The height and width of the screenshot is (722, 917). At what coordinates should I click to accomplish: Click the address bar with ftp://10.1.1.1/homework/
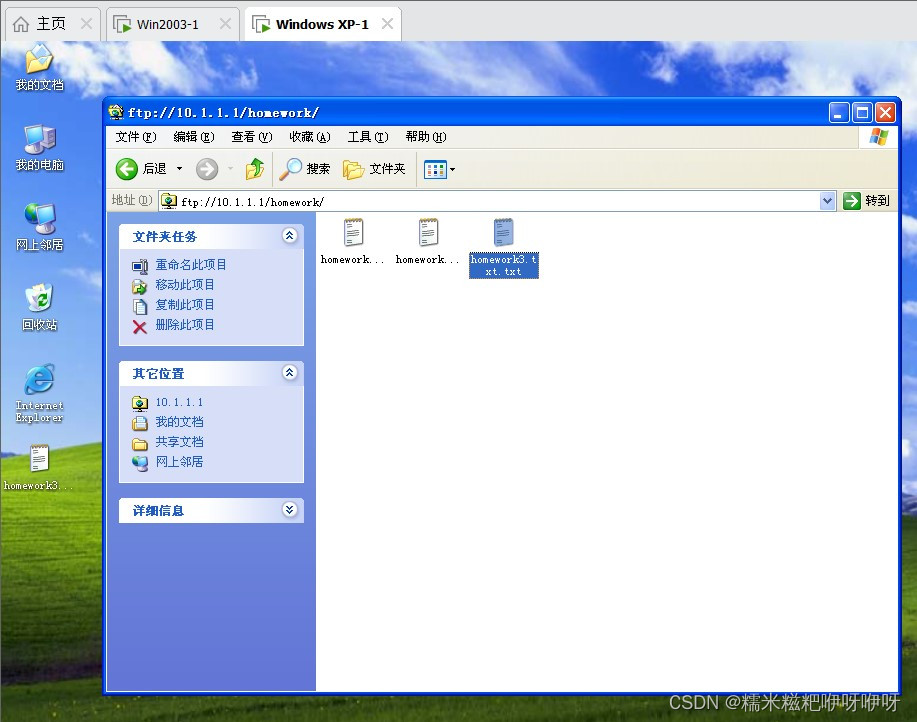[x=497, y=202]
